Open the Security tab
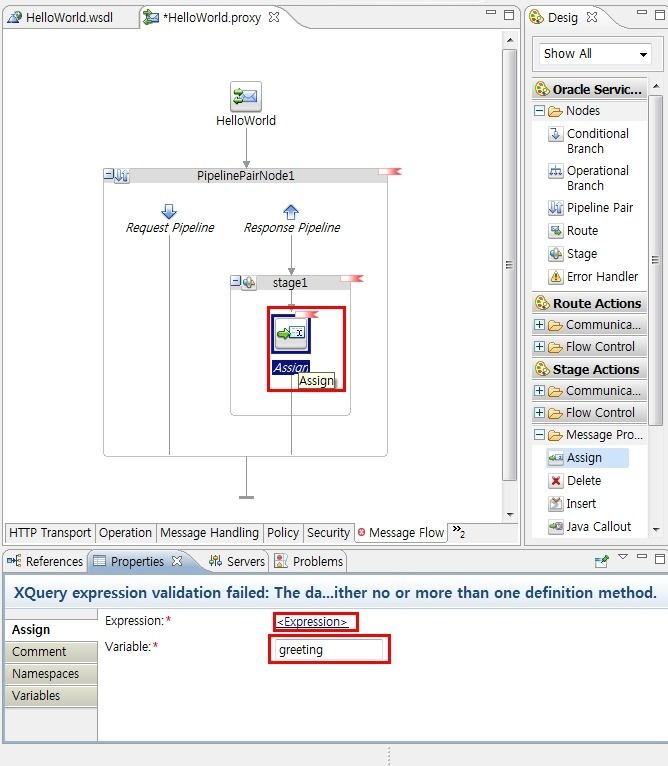The width and height of the screenshot is (668, 766). coord(328,532)
